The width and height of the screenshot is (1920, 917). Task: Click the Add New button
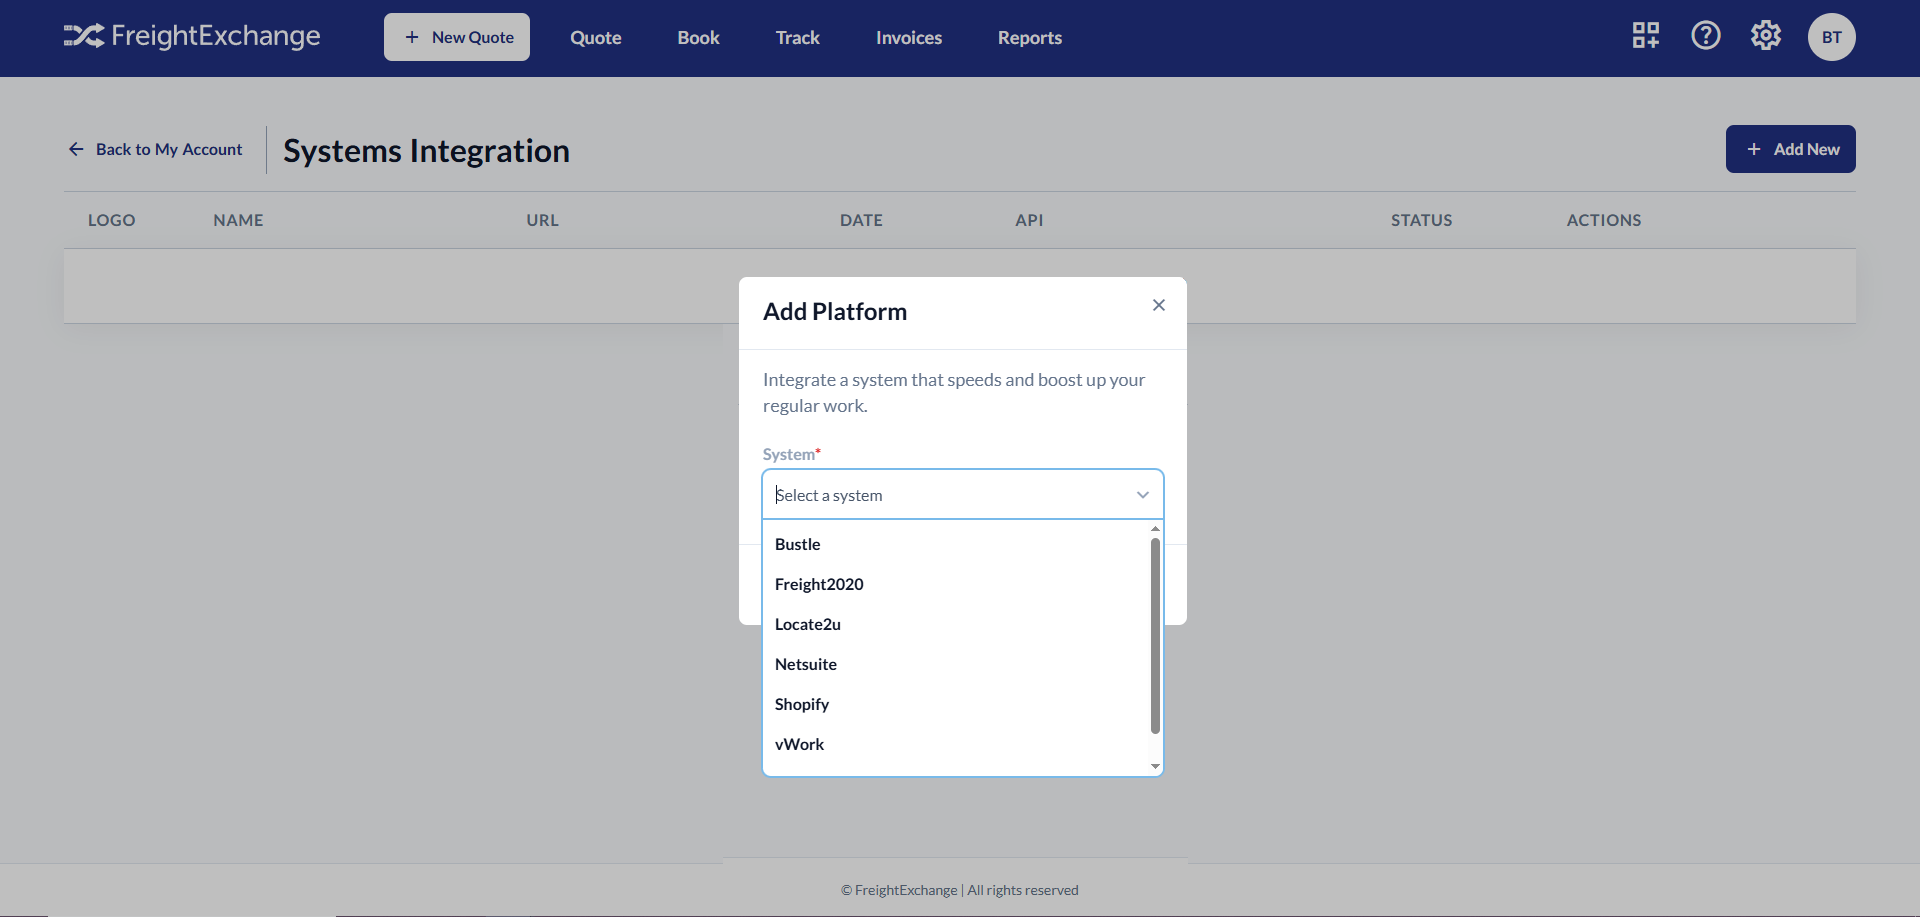tap(1791, 149)
